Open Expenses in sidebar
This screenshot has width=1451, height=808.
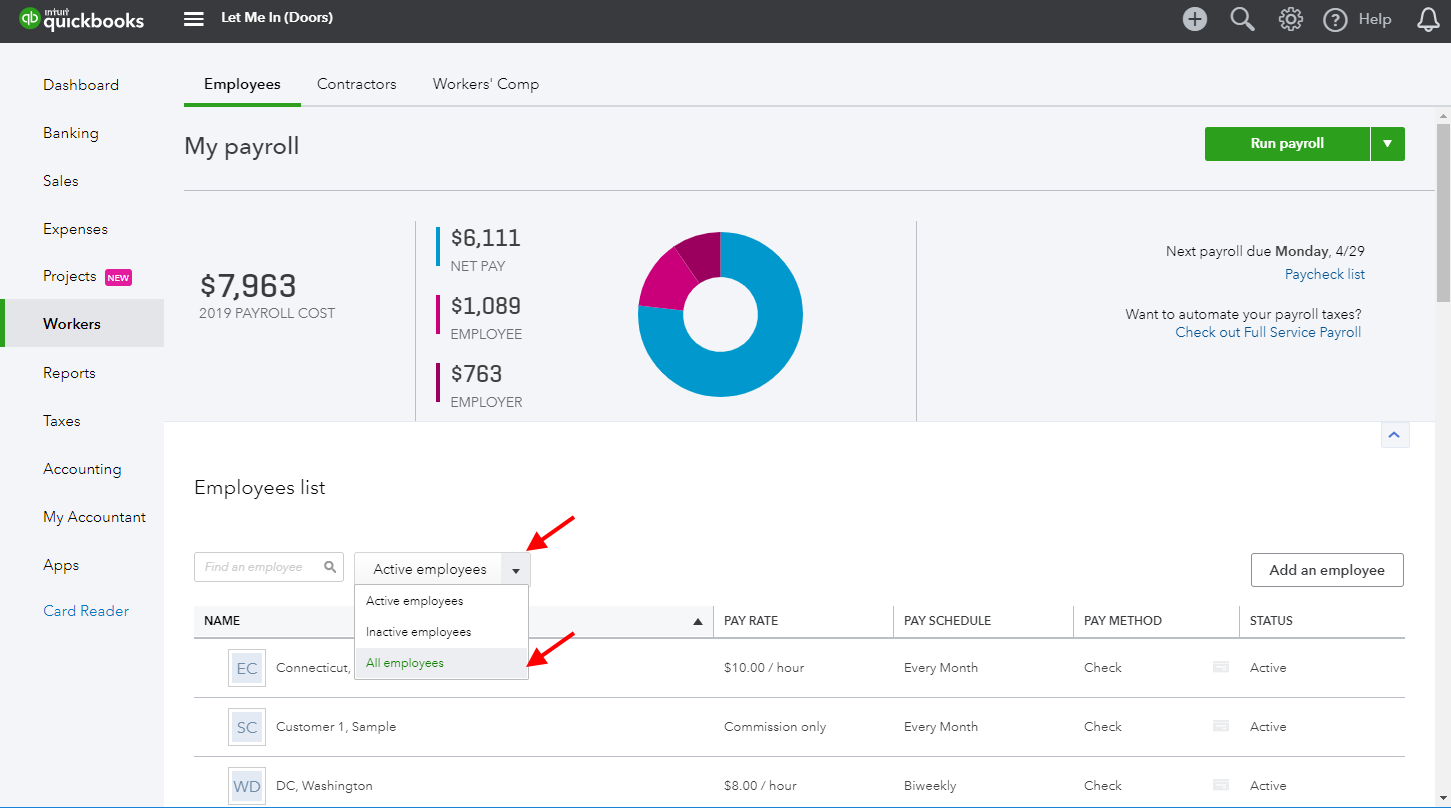point(75,229)
